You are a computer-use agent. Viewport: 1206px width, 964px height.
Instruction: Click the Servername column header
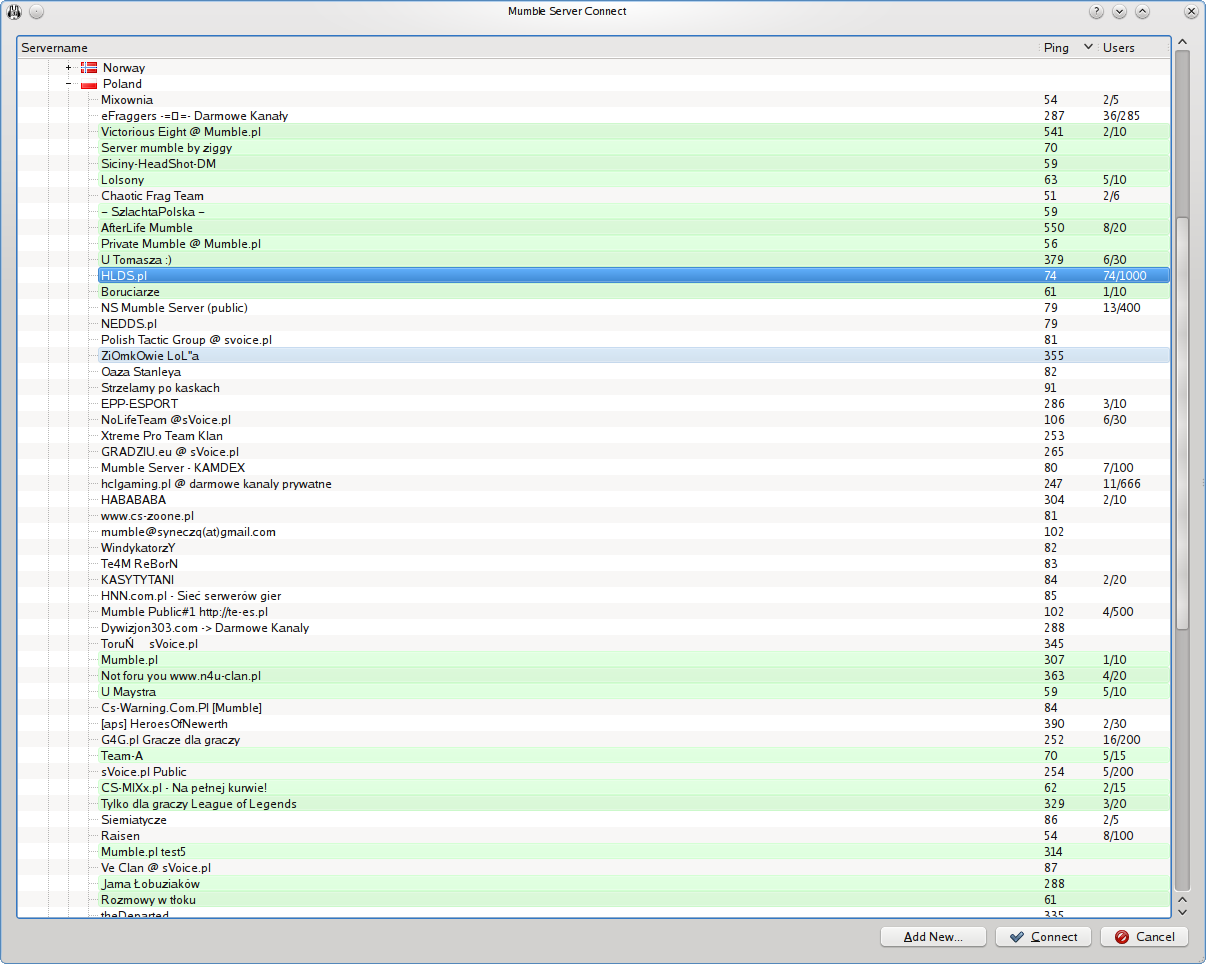[x=55, y=48]
